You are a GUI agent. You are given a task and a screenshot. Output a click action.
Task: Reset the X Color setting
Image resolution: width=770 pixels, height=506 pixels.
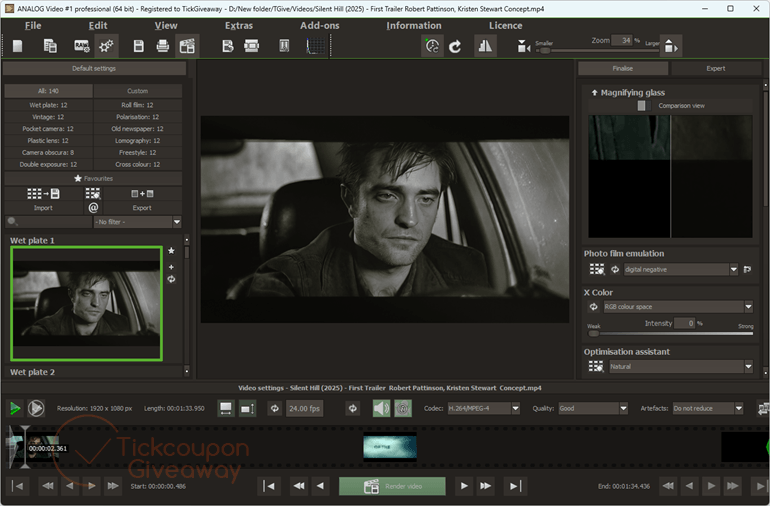pyautogui.click(x=594, y=307)
